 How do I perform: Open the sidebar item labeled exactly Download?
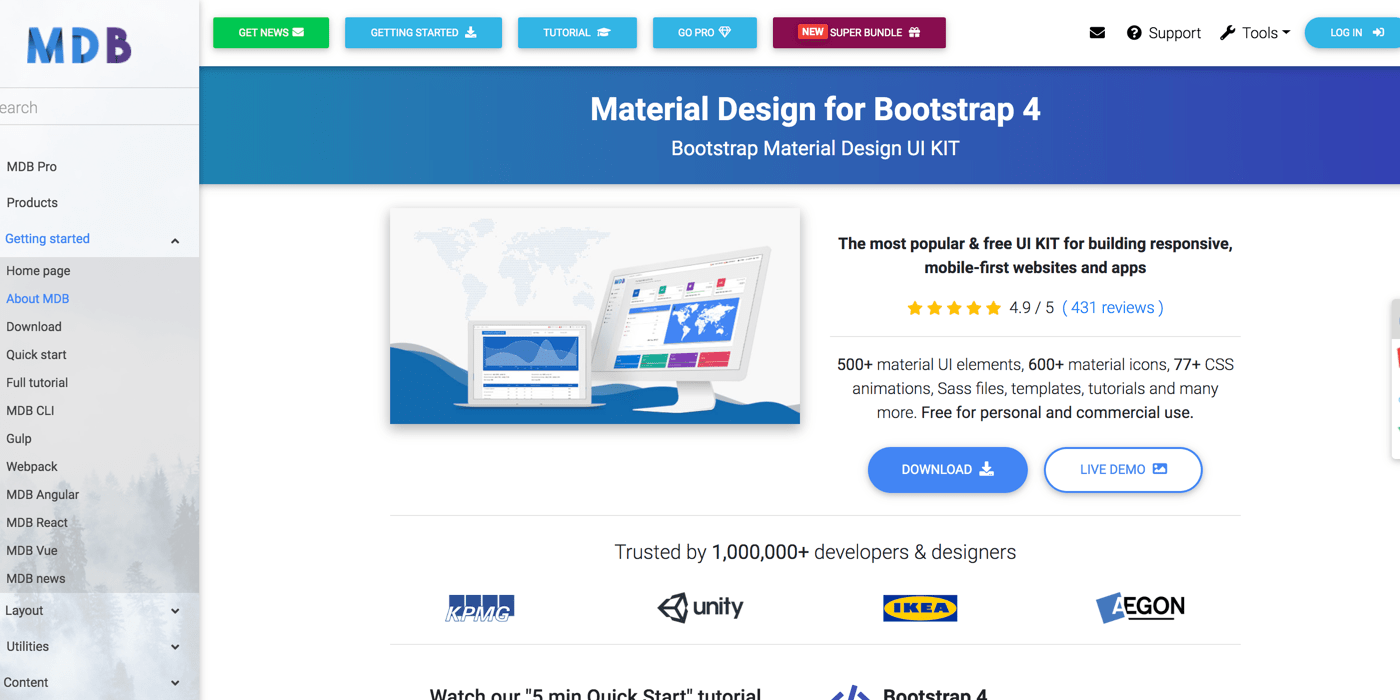click(x=34, y=327)
